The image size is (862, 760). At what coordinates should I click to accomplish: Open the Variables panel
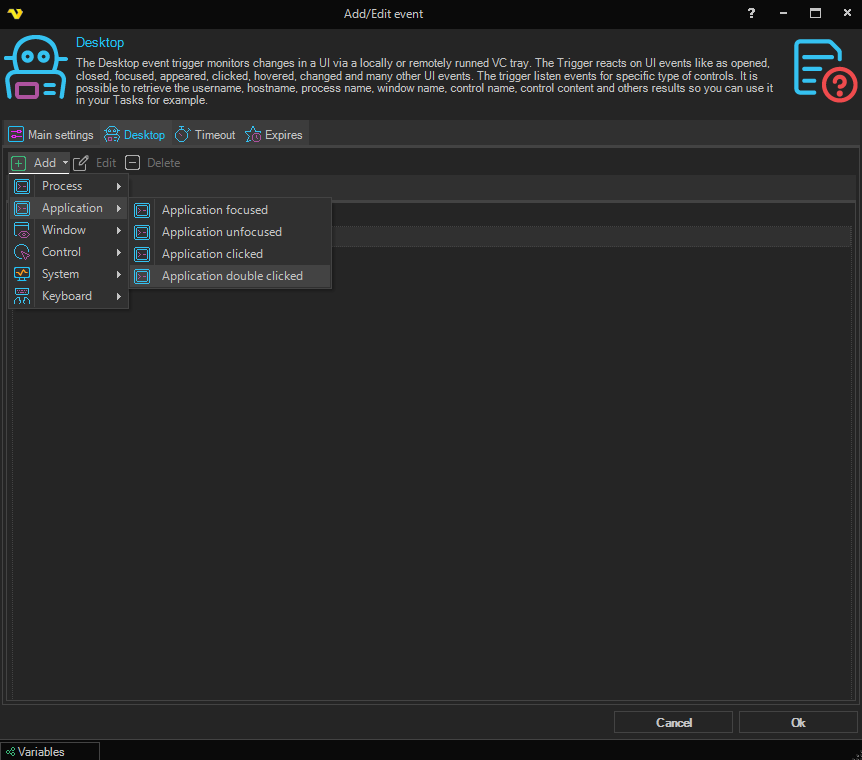coord(49,751)
